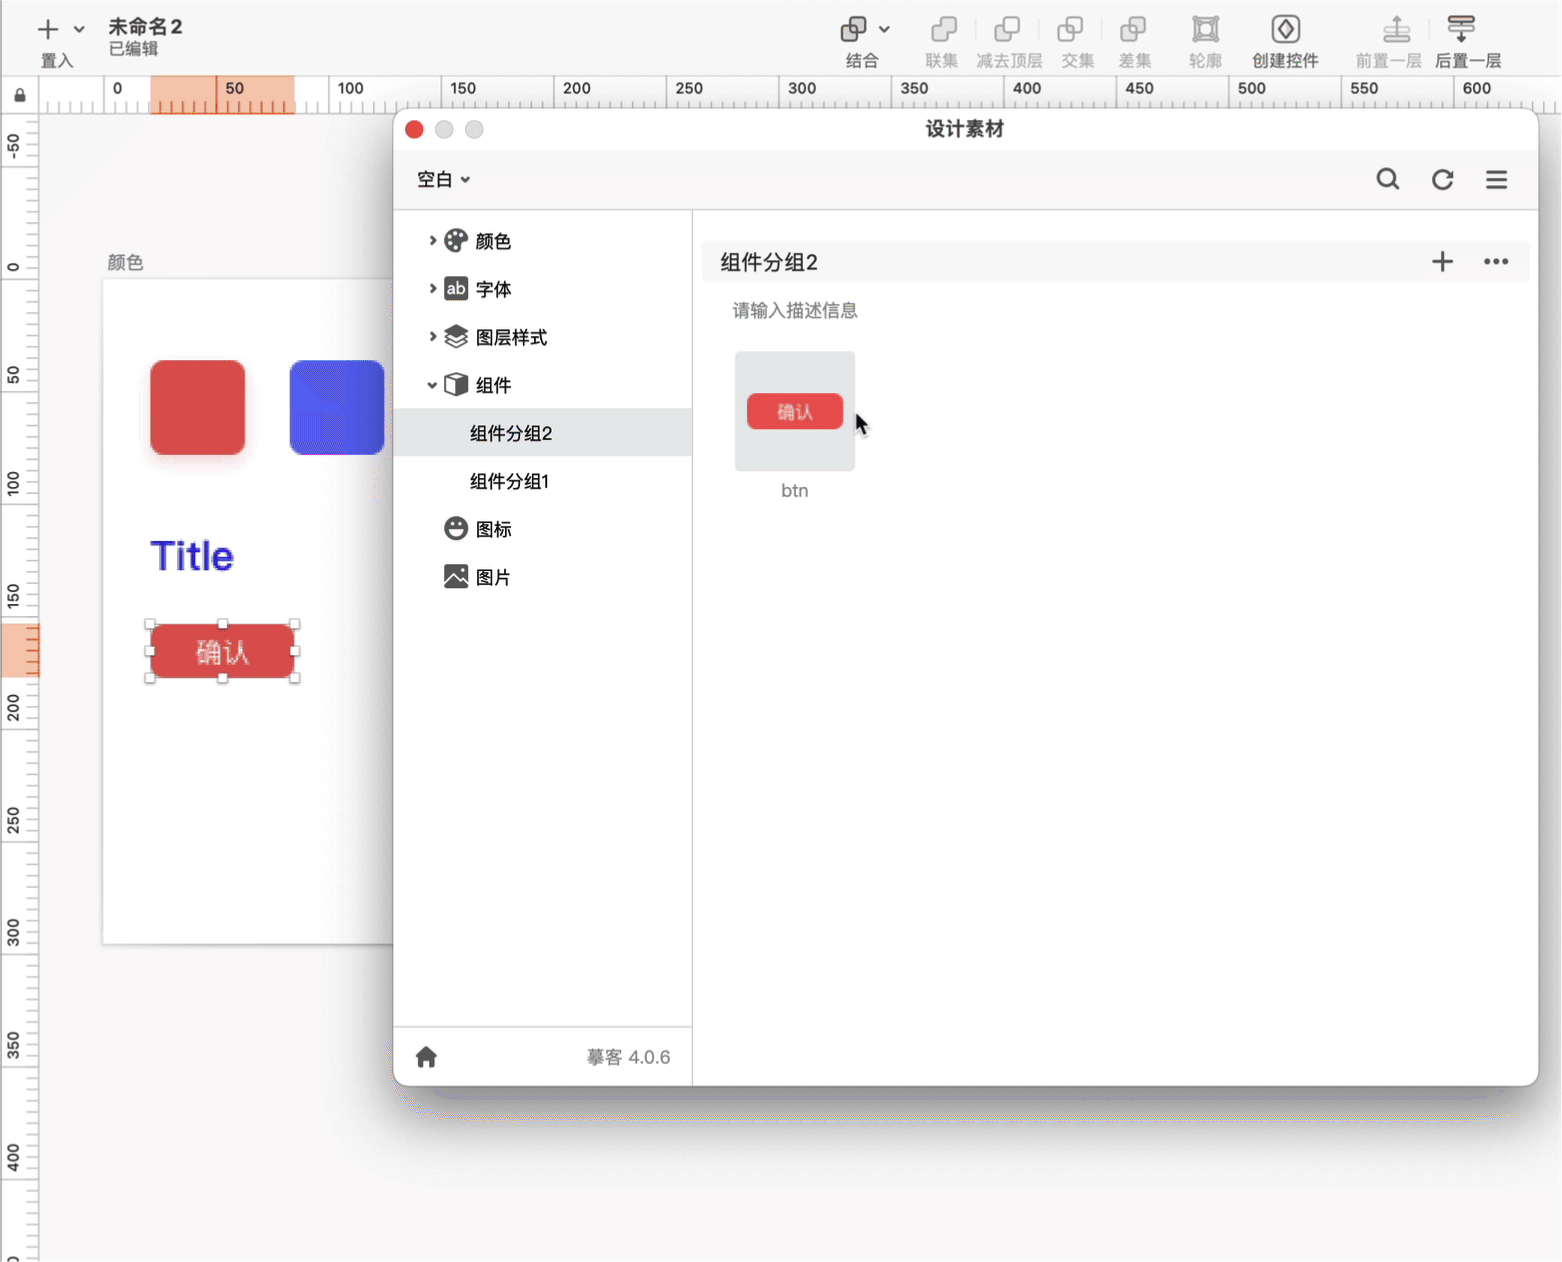Screen dimensions: 1562x1262
Task: Toggle the ruler lock icon
Action: pyautogui.click(x=20, y=96)
